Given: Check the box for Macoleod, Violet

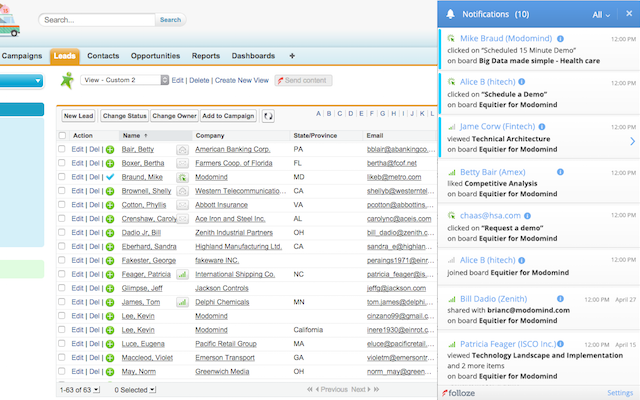Looking at the screenshot, I should click(x=62, y=357).
